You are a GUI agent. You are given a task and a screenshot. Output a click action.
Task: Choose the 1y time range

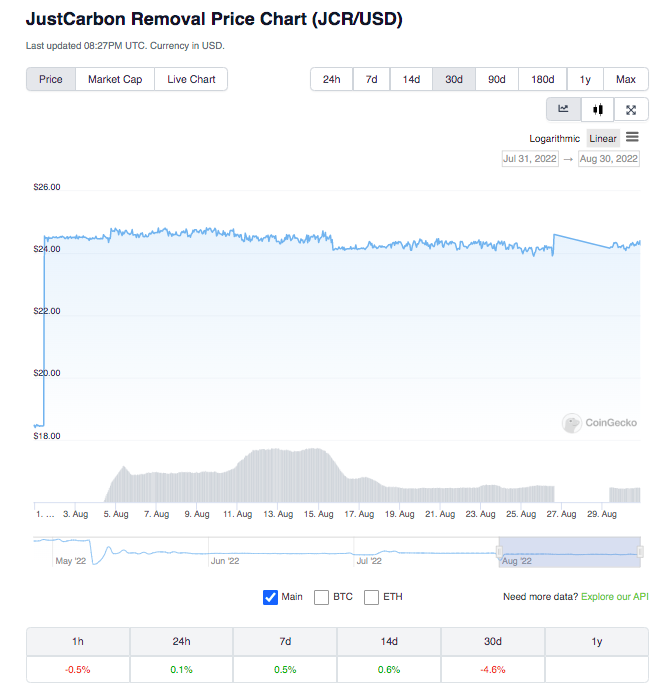click(x=585, y=79)
